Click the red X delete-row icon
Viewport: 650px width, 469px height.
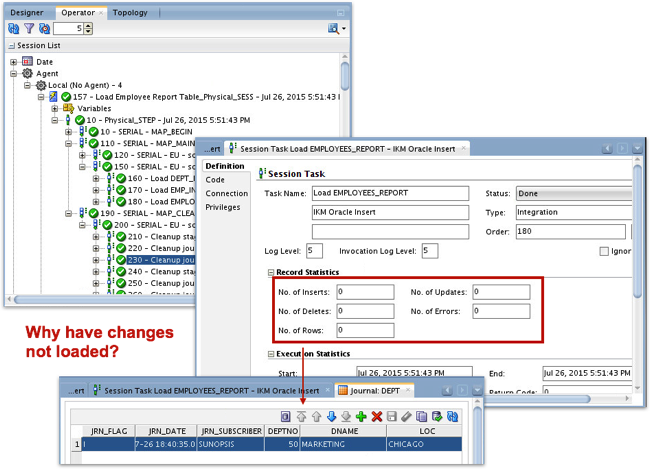(x=376, y=416)
